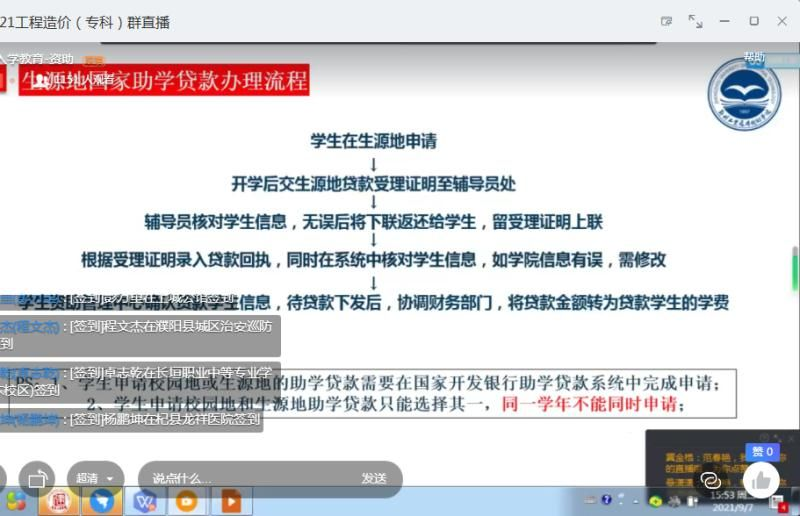Screen dimensions: 800x516
Task: Click the rotate screen icon
Action: [x=39, y=478]
